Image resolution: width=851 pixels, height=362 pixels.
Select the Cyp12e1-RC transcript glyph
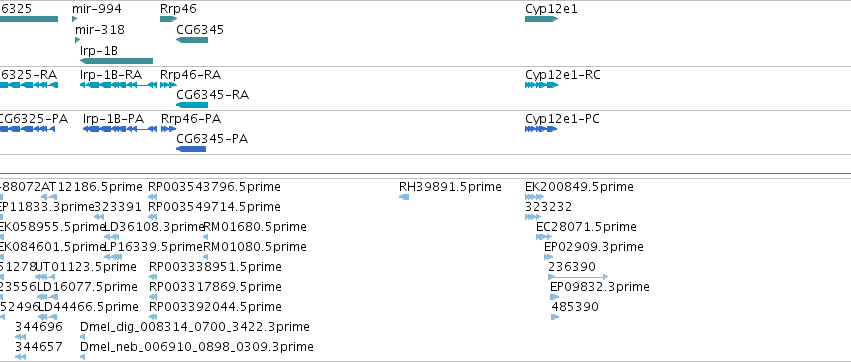pyautogui.click(x=541, y=85)
